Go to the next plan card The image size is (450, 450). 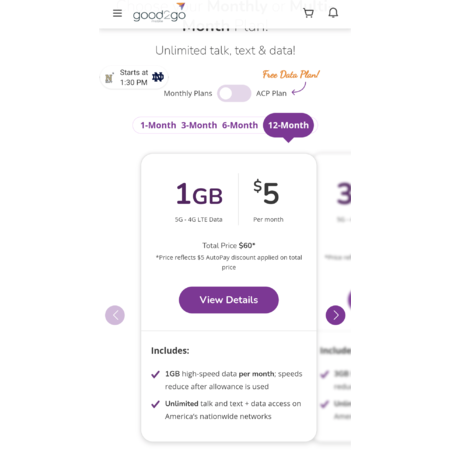point(335,315)
